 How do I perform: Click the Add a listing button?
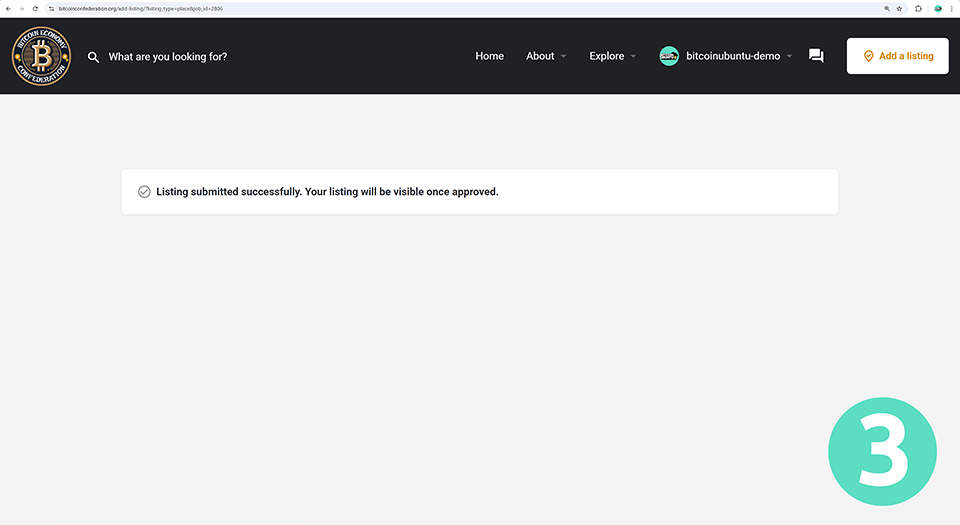(x=897, y=56)
